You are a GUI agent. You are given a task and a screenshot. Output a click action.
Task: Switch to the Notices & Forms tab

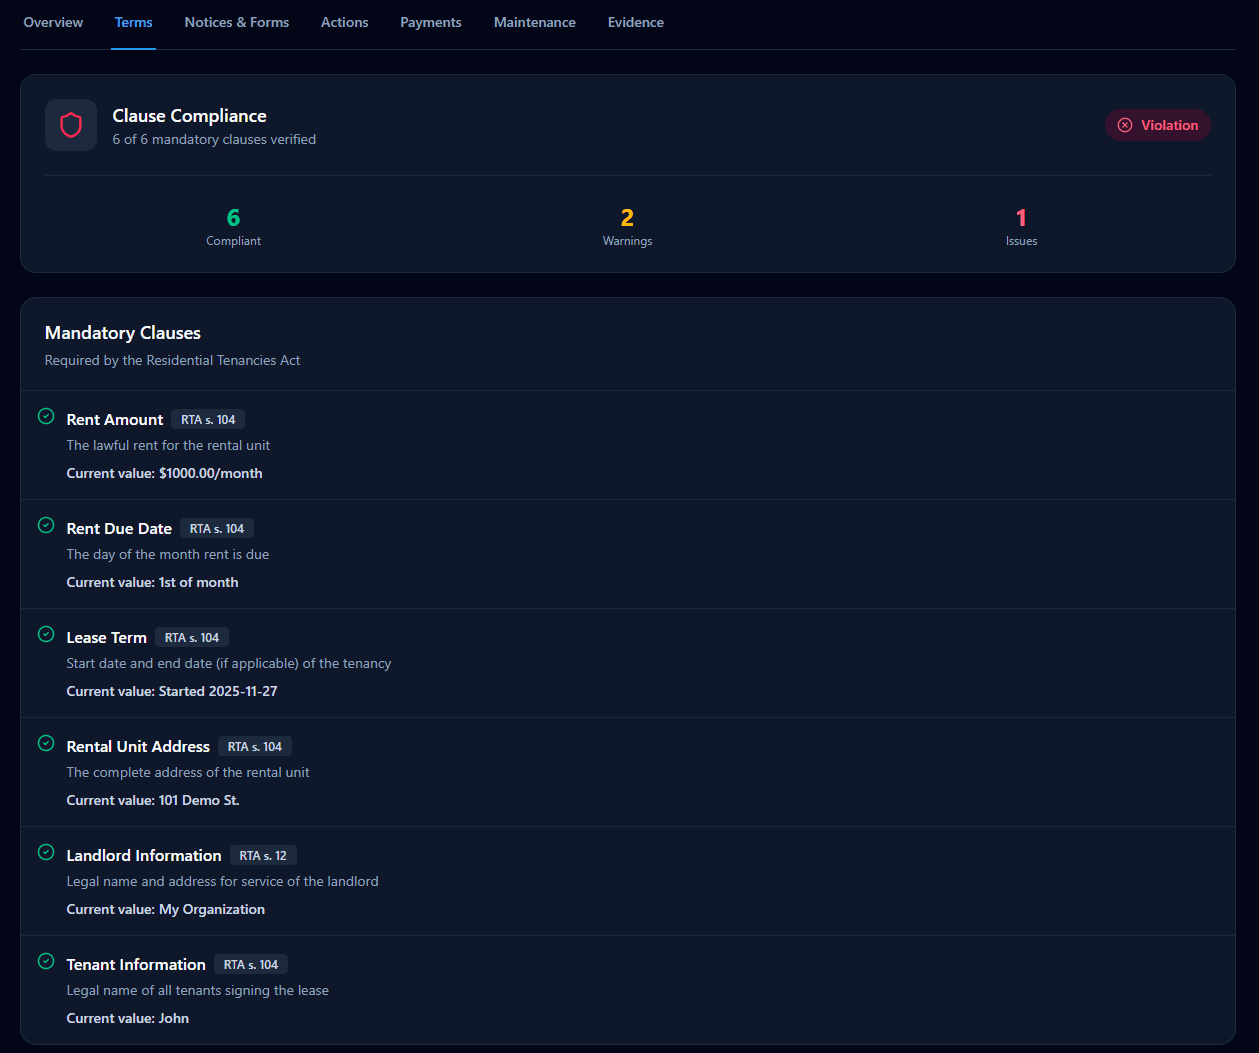coord(237,22)
